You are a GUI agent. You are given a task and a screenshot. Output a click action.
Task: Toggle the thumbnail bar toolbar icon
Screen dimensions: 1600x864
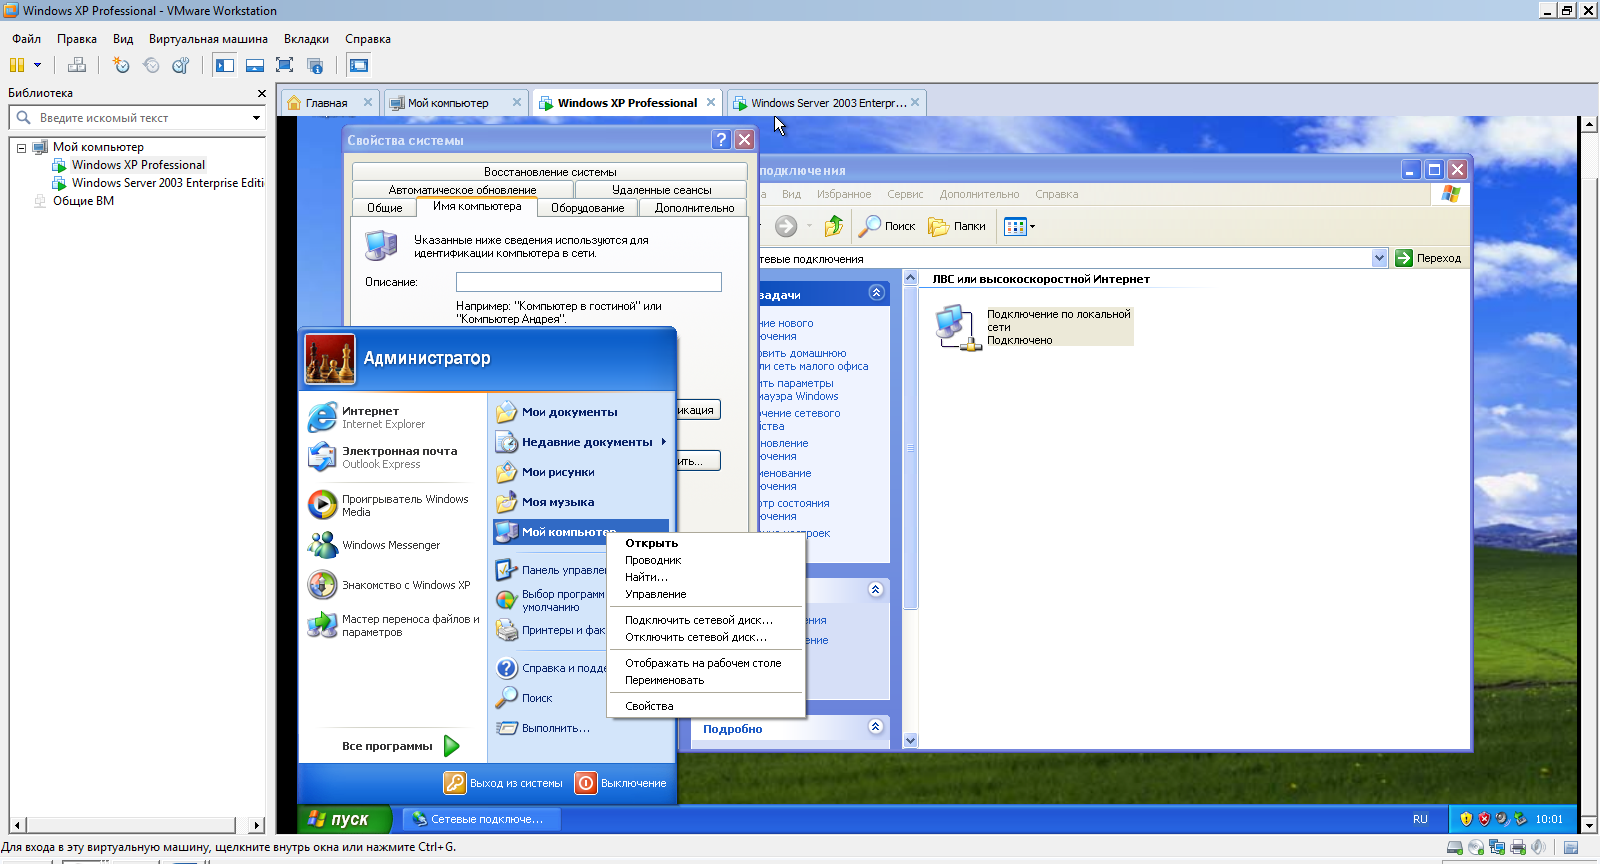(255, 65)
